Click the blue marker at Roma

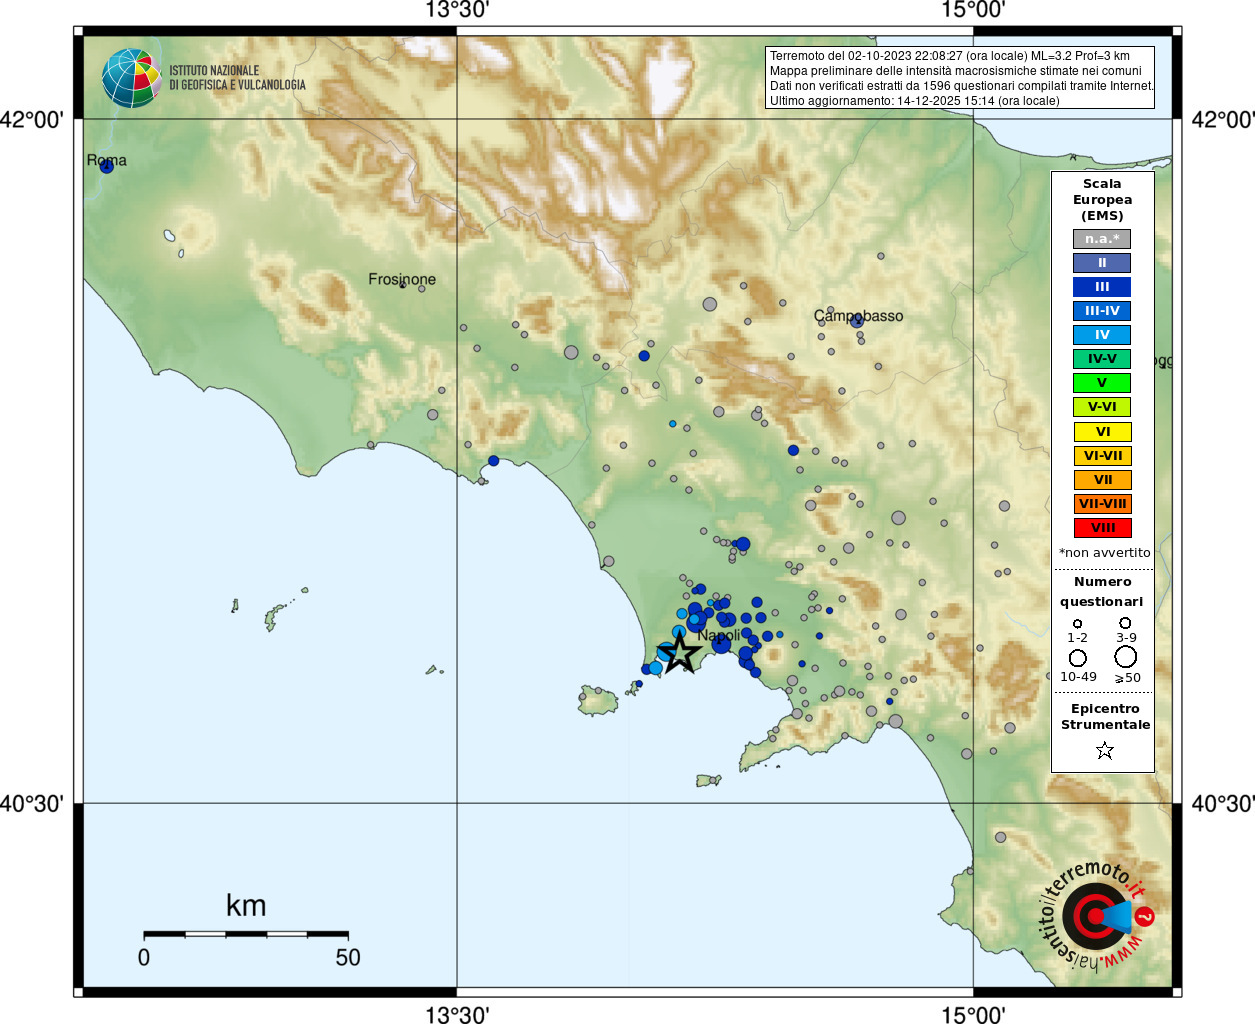(107, 166)
